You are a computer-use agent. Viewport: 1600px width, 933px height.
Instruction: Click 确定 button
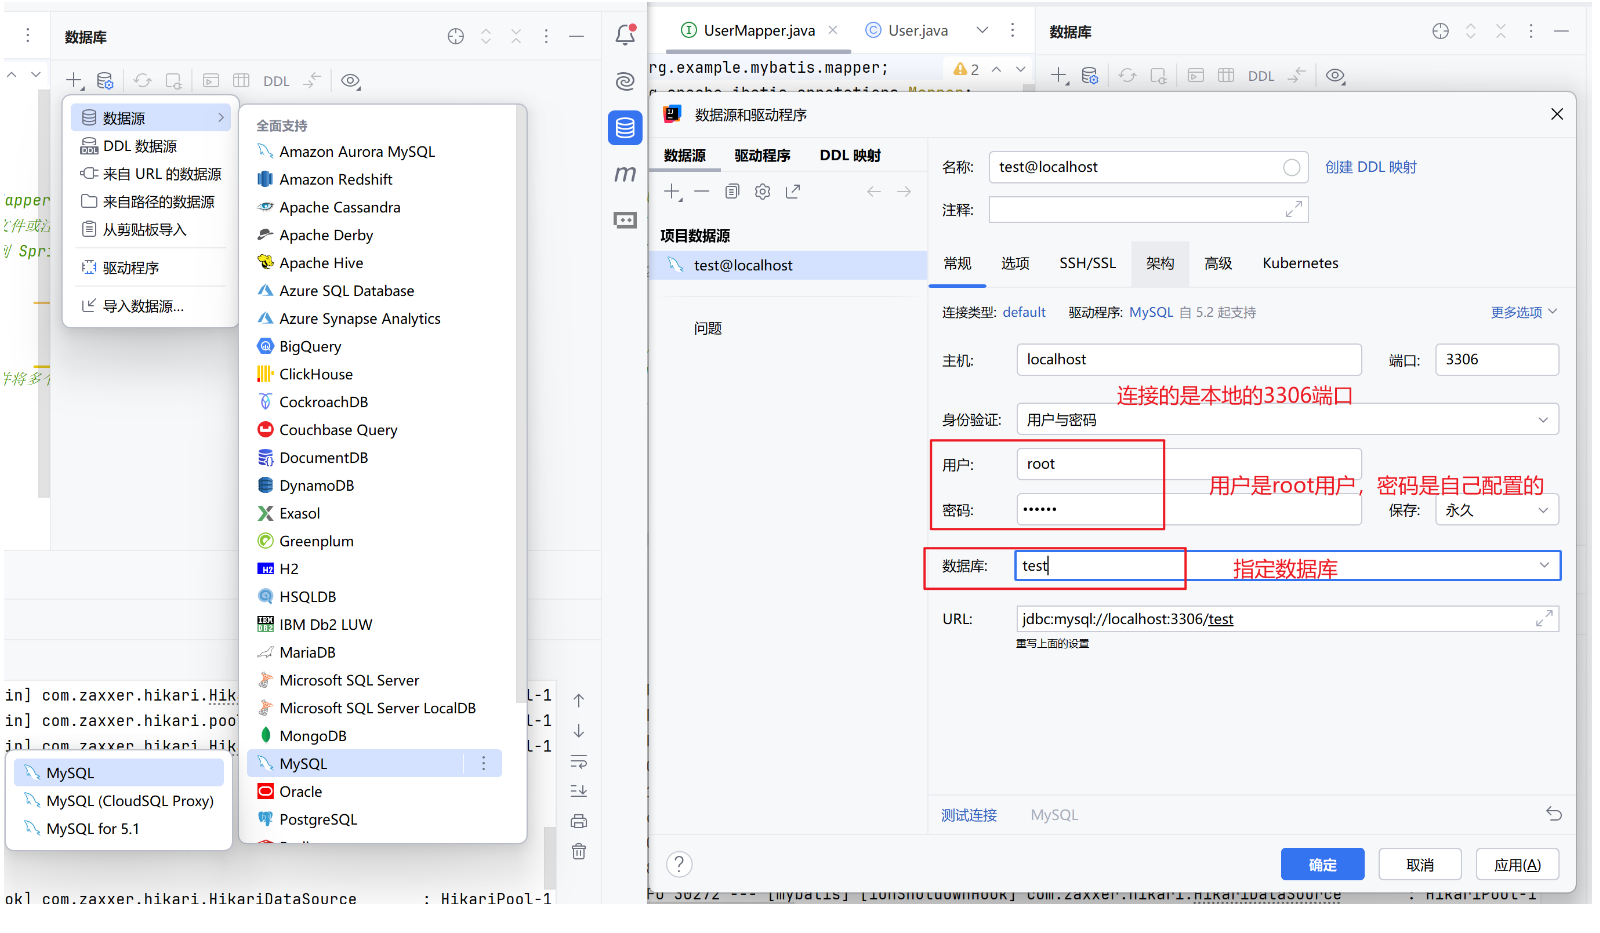click(x=1323, y=864)
